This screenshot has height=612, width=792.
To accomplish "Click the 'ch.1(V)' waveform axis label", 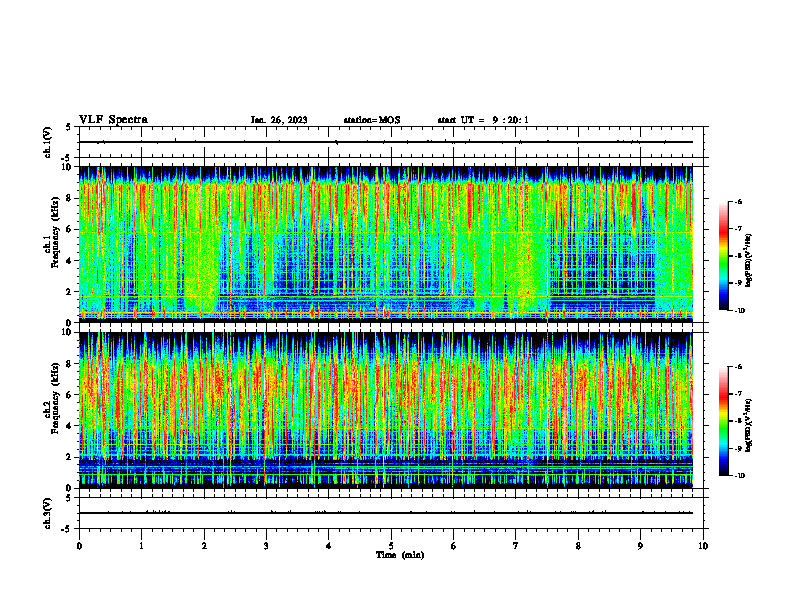I will pyautogui.click(x=47, y=142).
